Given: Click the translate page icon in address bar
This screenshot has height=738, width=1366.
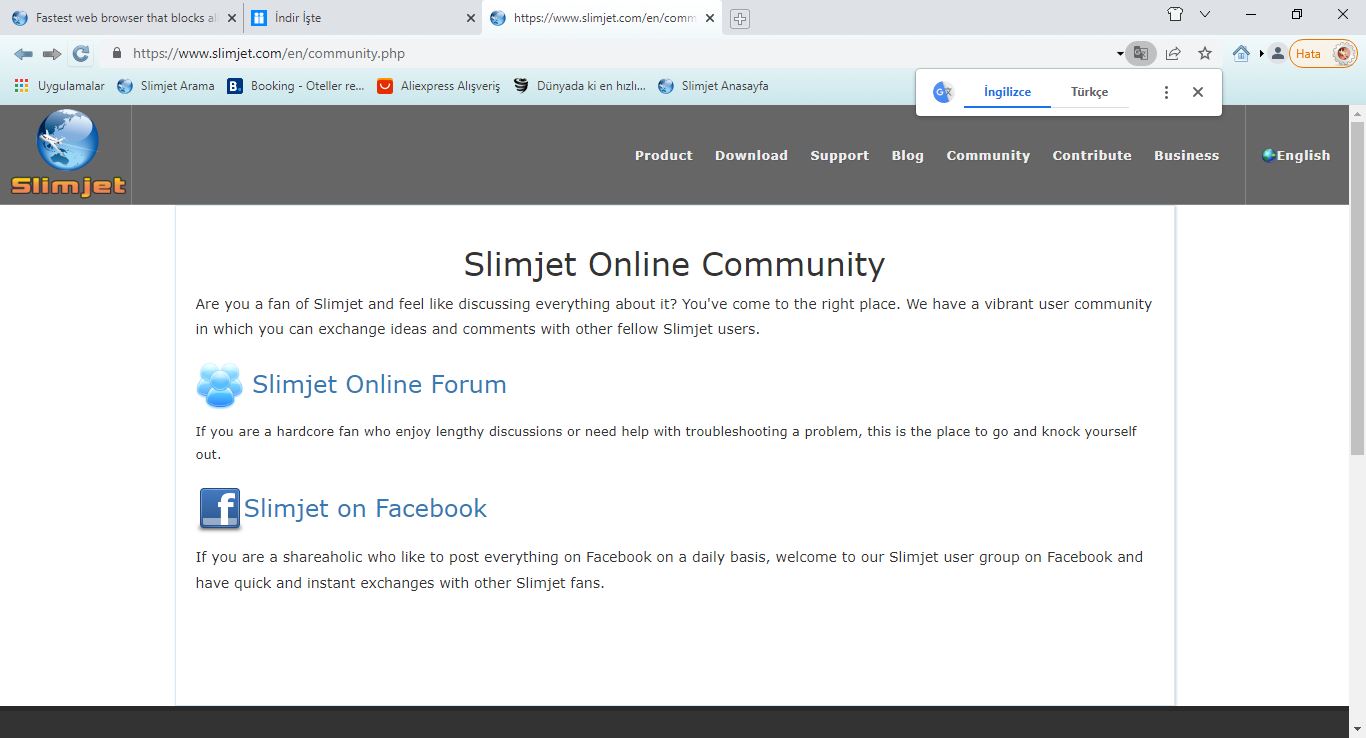Looking at the screenshot, I should click(1141, 54).
